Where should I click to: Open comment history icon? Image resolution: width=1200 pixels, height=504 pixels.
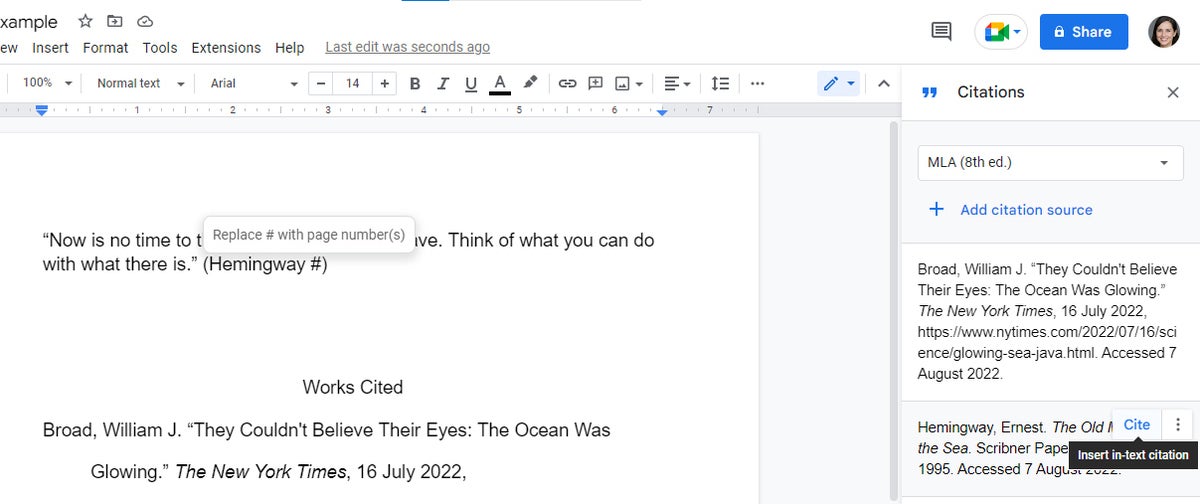(941, 32)
